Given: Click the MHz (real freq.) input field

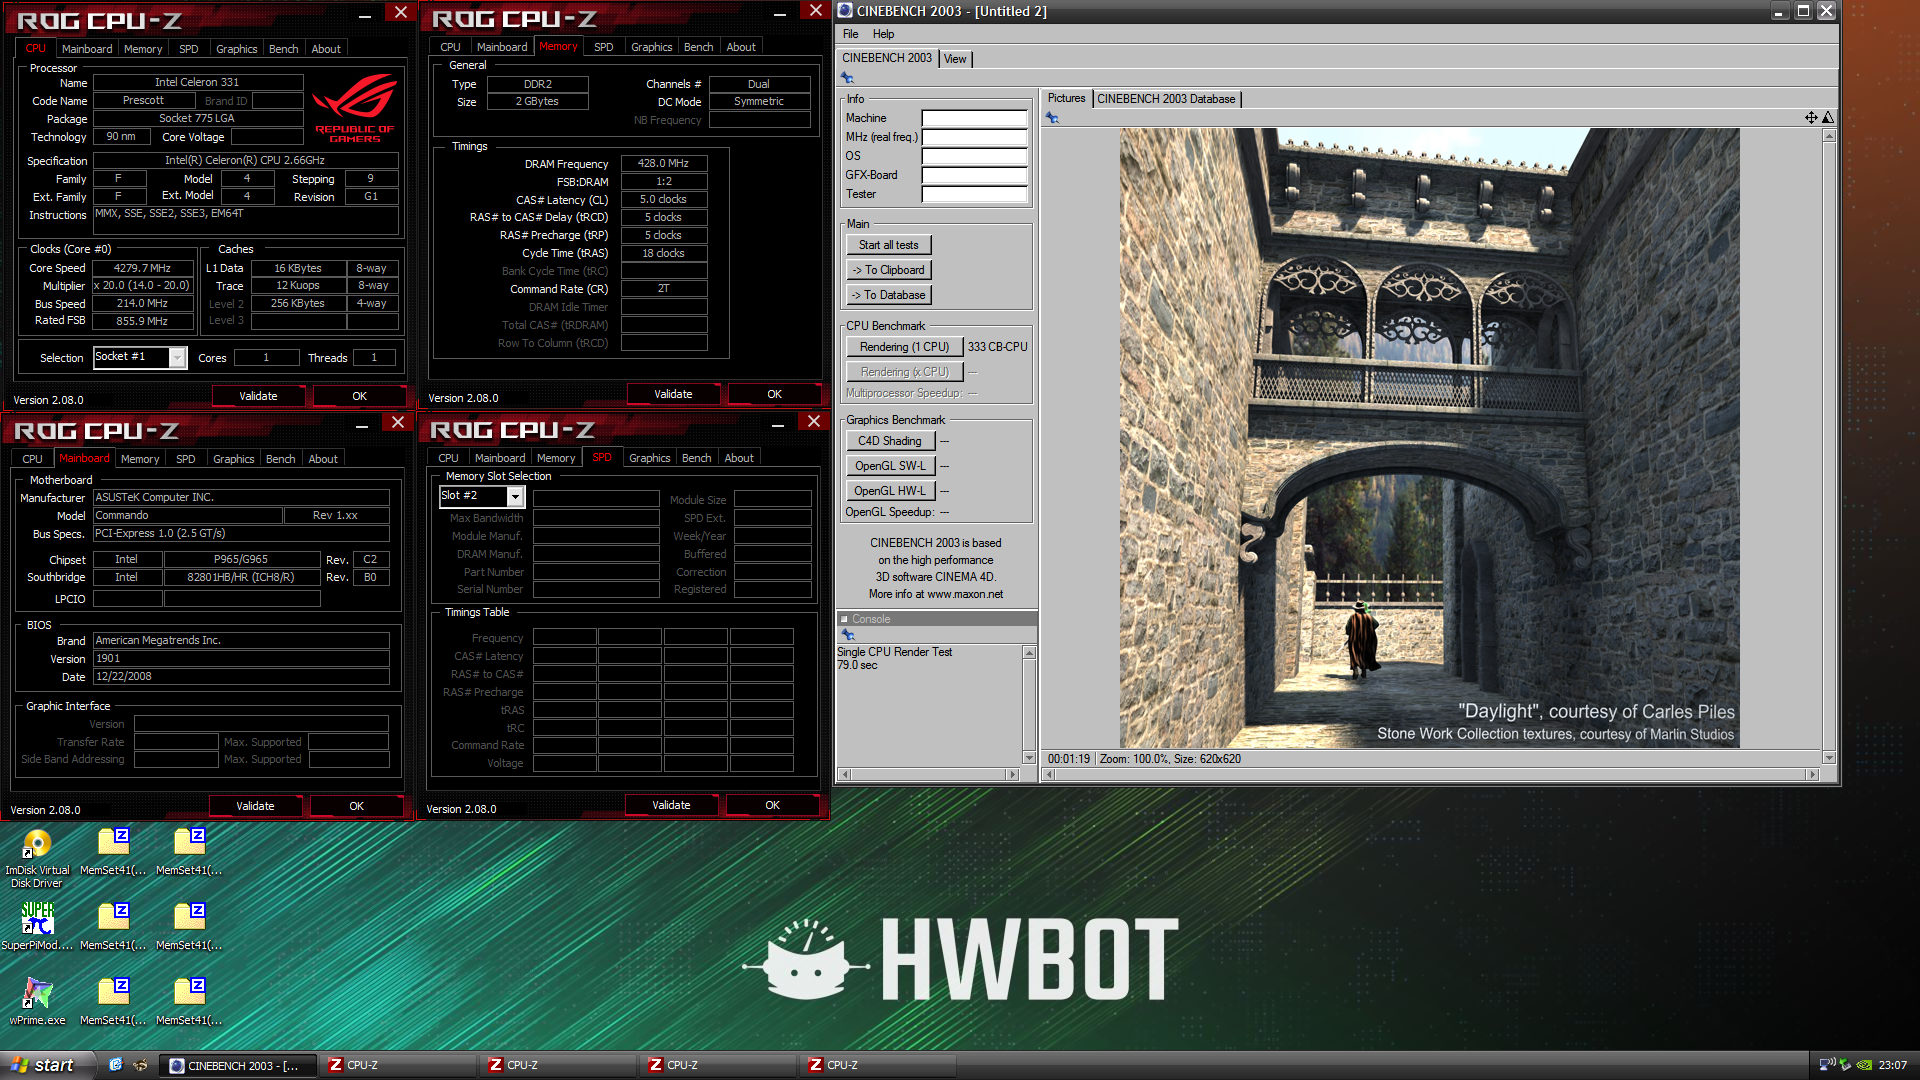Looking at the screenshot, I should pyautogui.click(x=974, y=137).
